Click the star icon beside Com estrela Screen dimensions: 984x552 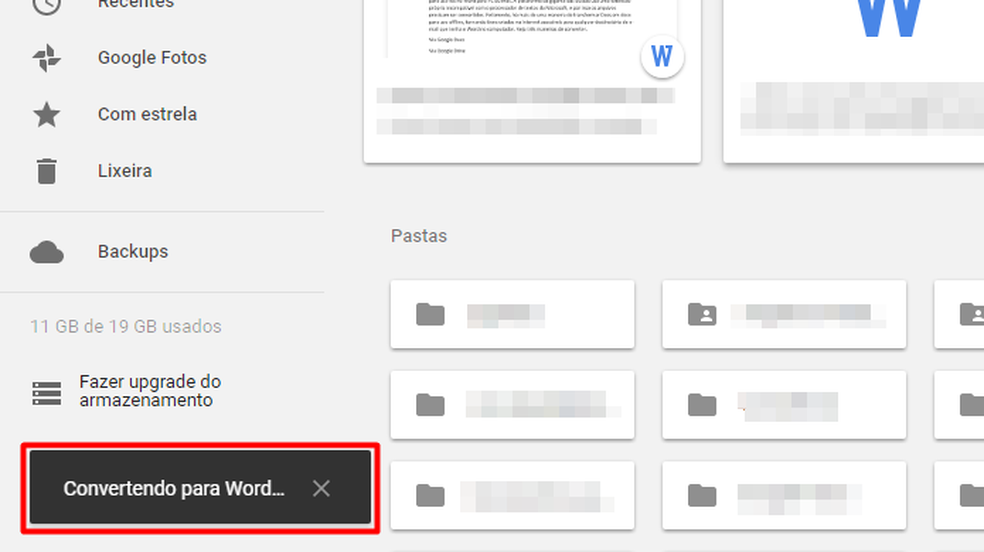(46, 115)
